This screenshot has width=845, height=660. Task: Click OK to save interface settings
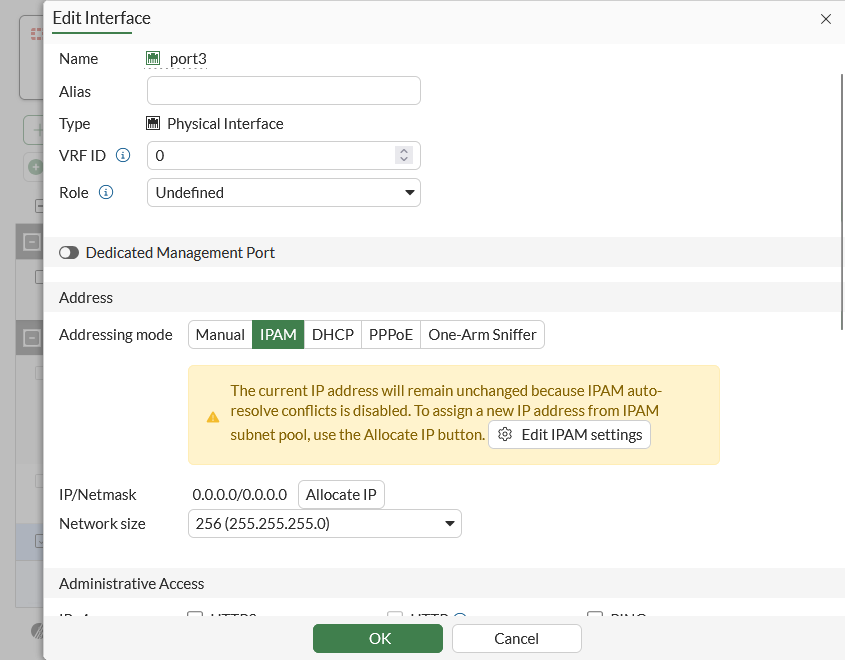point(377,638)
